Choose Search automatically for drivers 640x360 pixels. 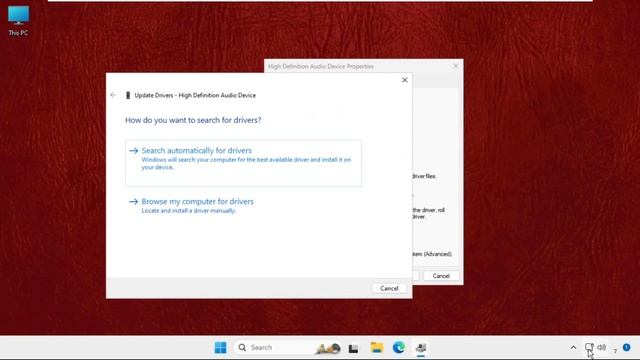pos(243,163)
